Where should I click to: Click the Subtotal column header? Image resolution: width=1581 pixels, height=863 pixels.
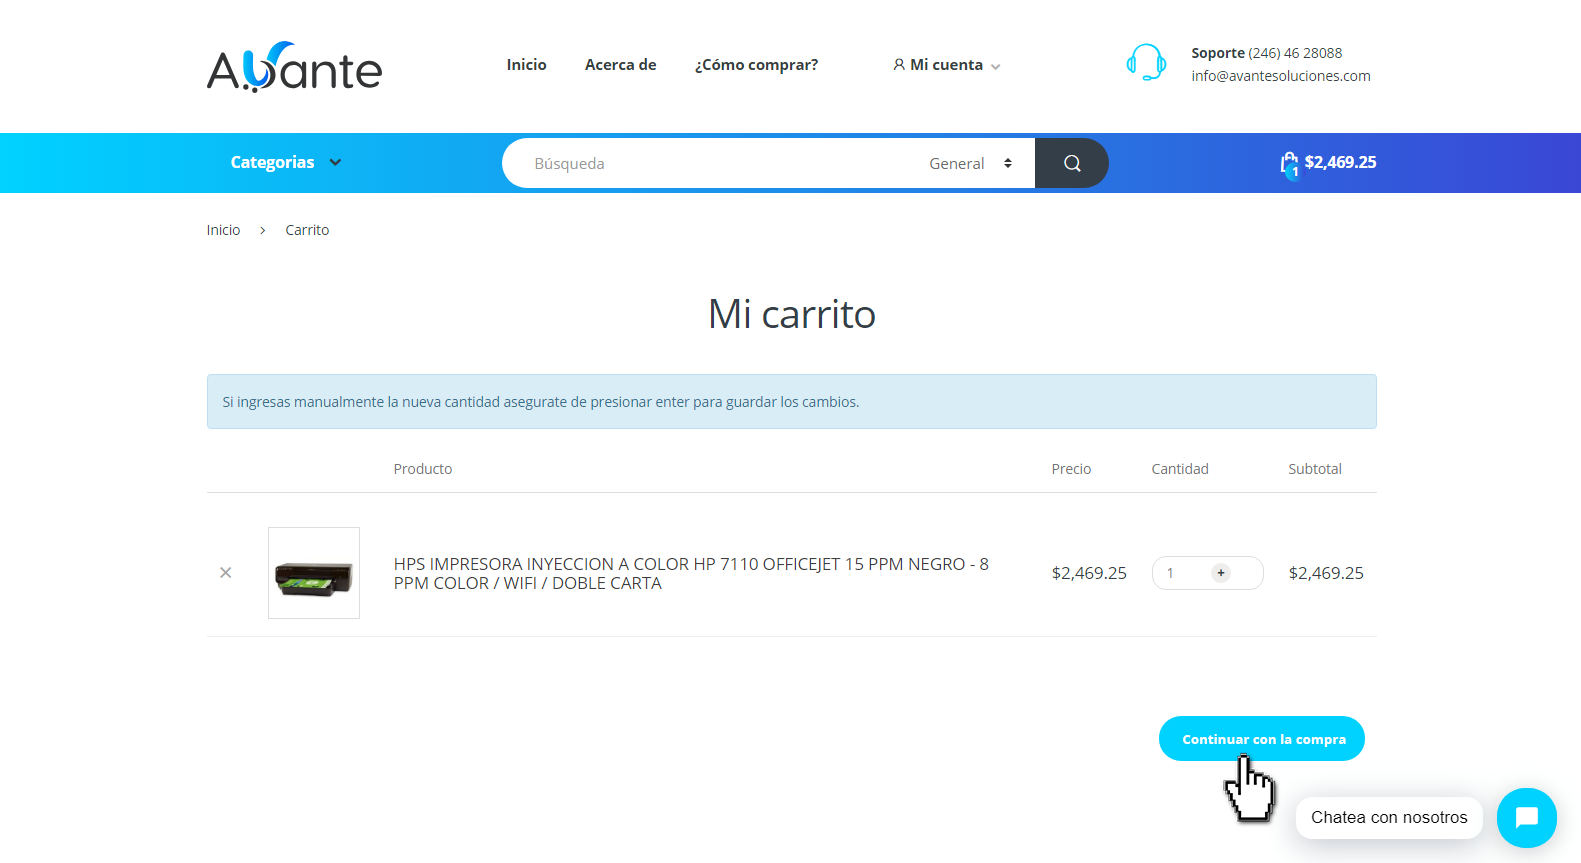tap(1315, 469)
